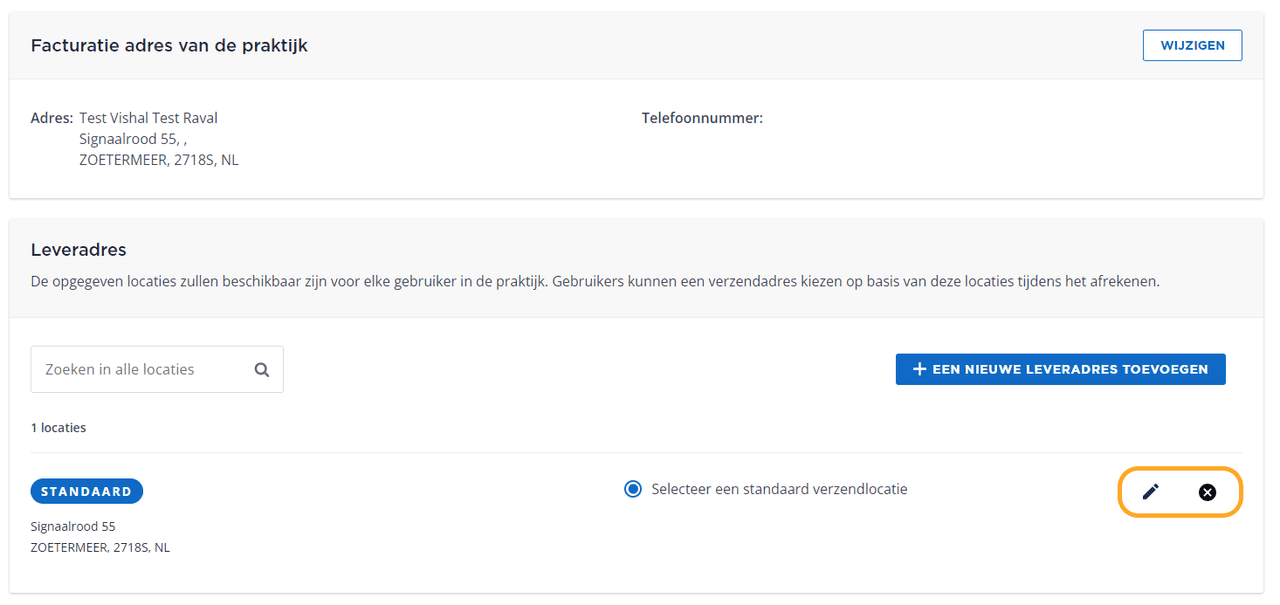Click the plus icon on the add address button
The image size is (1280, 605).
coord(919,369)
